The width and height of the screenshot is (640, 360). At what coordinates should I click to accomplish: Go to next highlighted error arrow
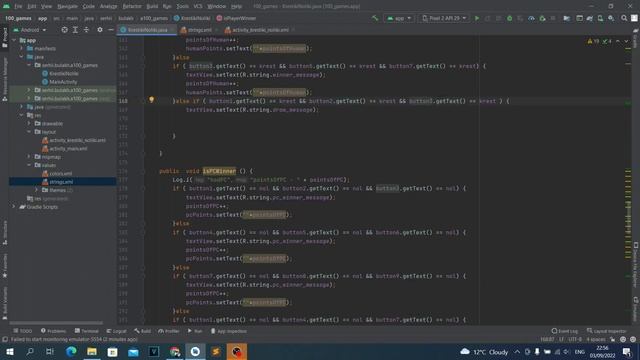[x=626, y=41]
